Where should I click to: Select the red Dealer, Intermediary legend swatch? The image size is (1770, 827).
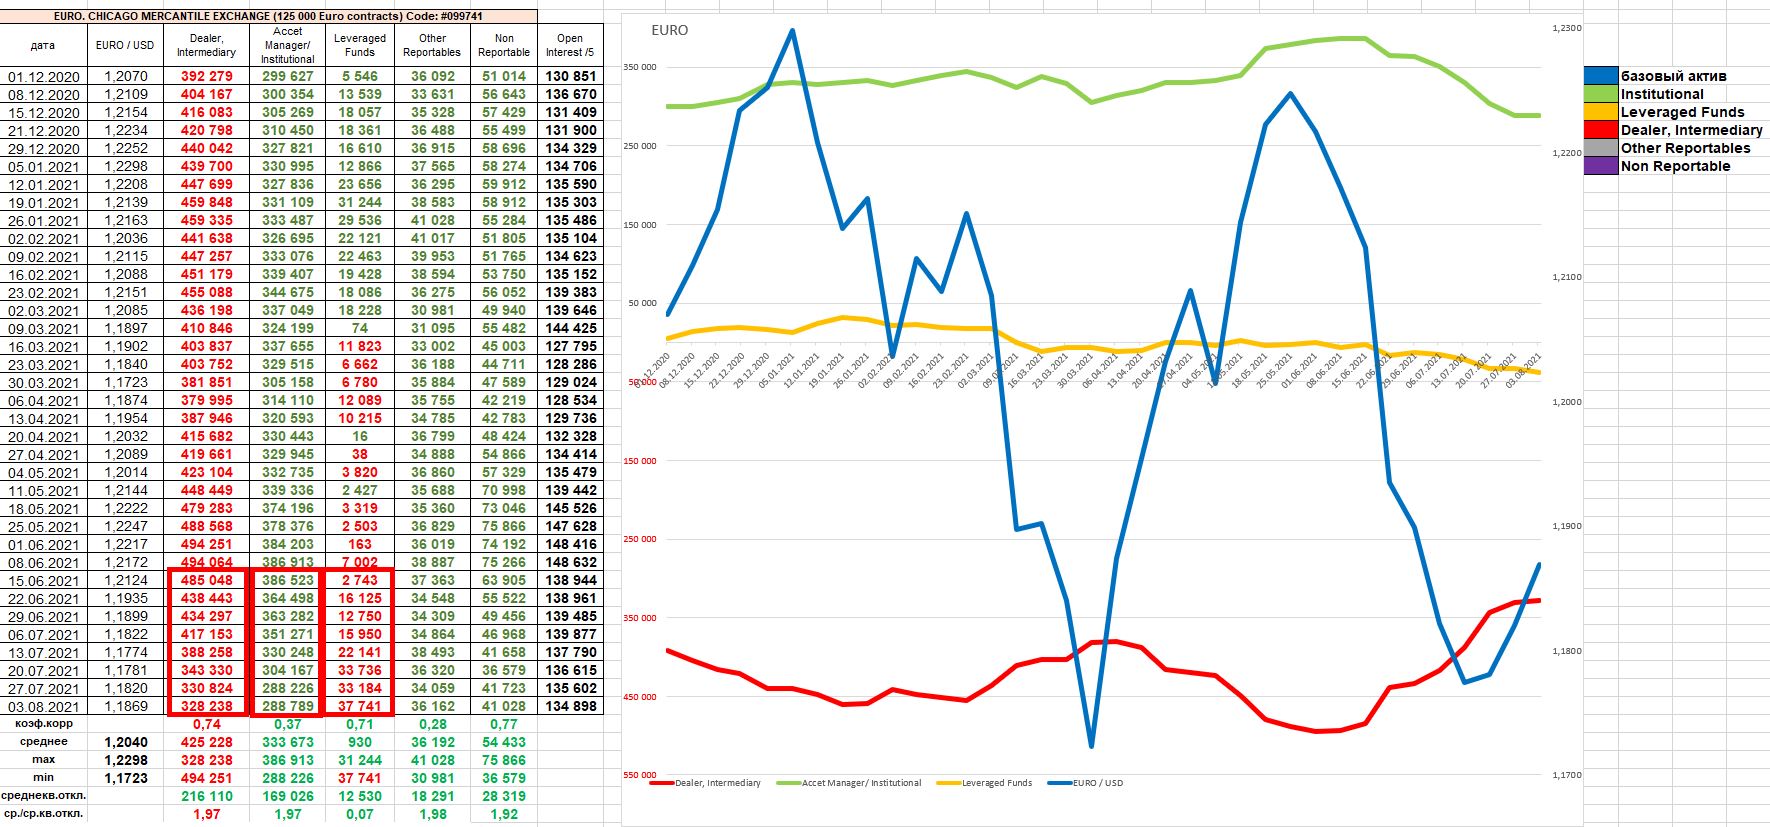(x=1601, y=130)
